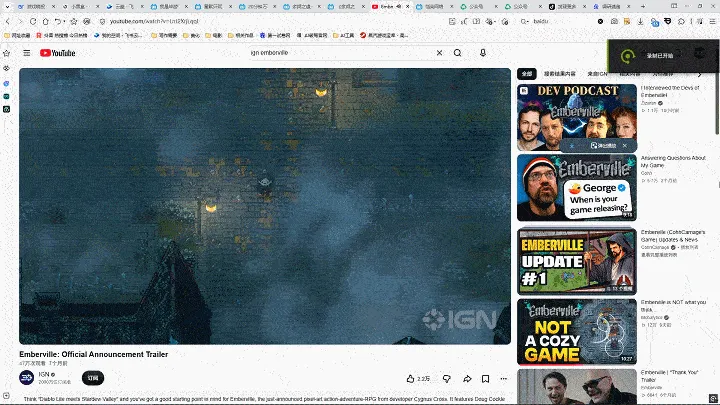The height and width of the screenshot is (405, 720).
Task: Open Emberville Update #1 thumbnail
Action: pos(577,261)
